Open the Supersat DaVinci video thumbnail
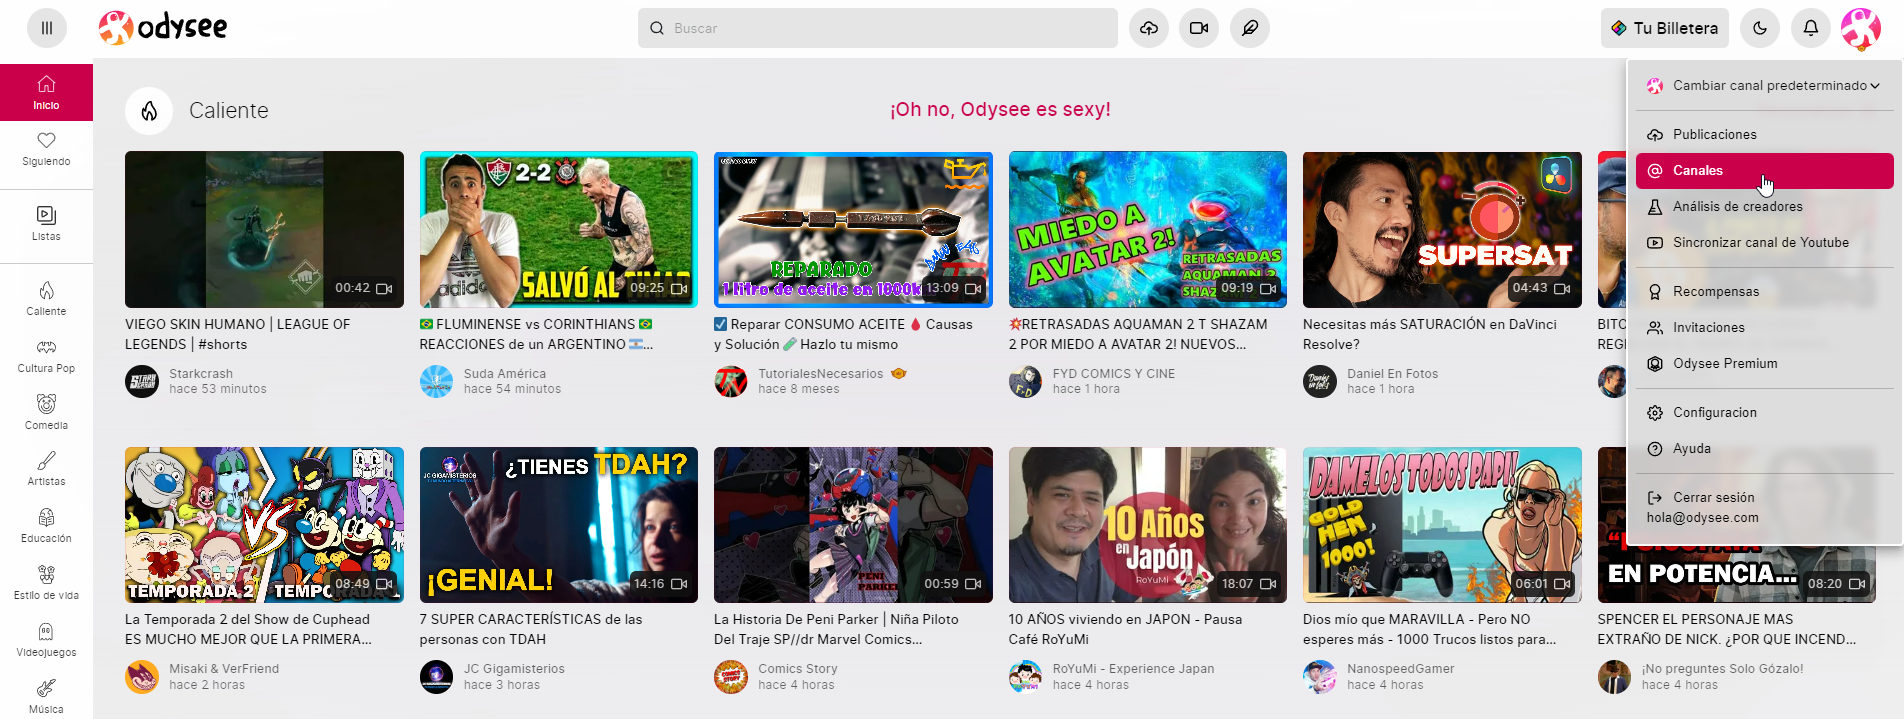 [1442, 229]
